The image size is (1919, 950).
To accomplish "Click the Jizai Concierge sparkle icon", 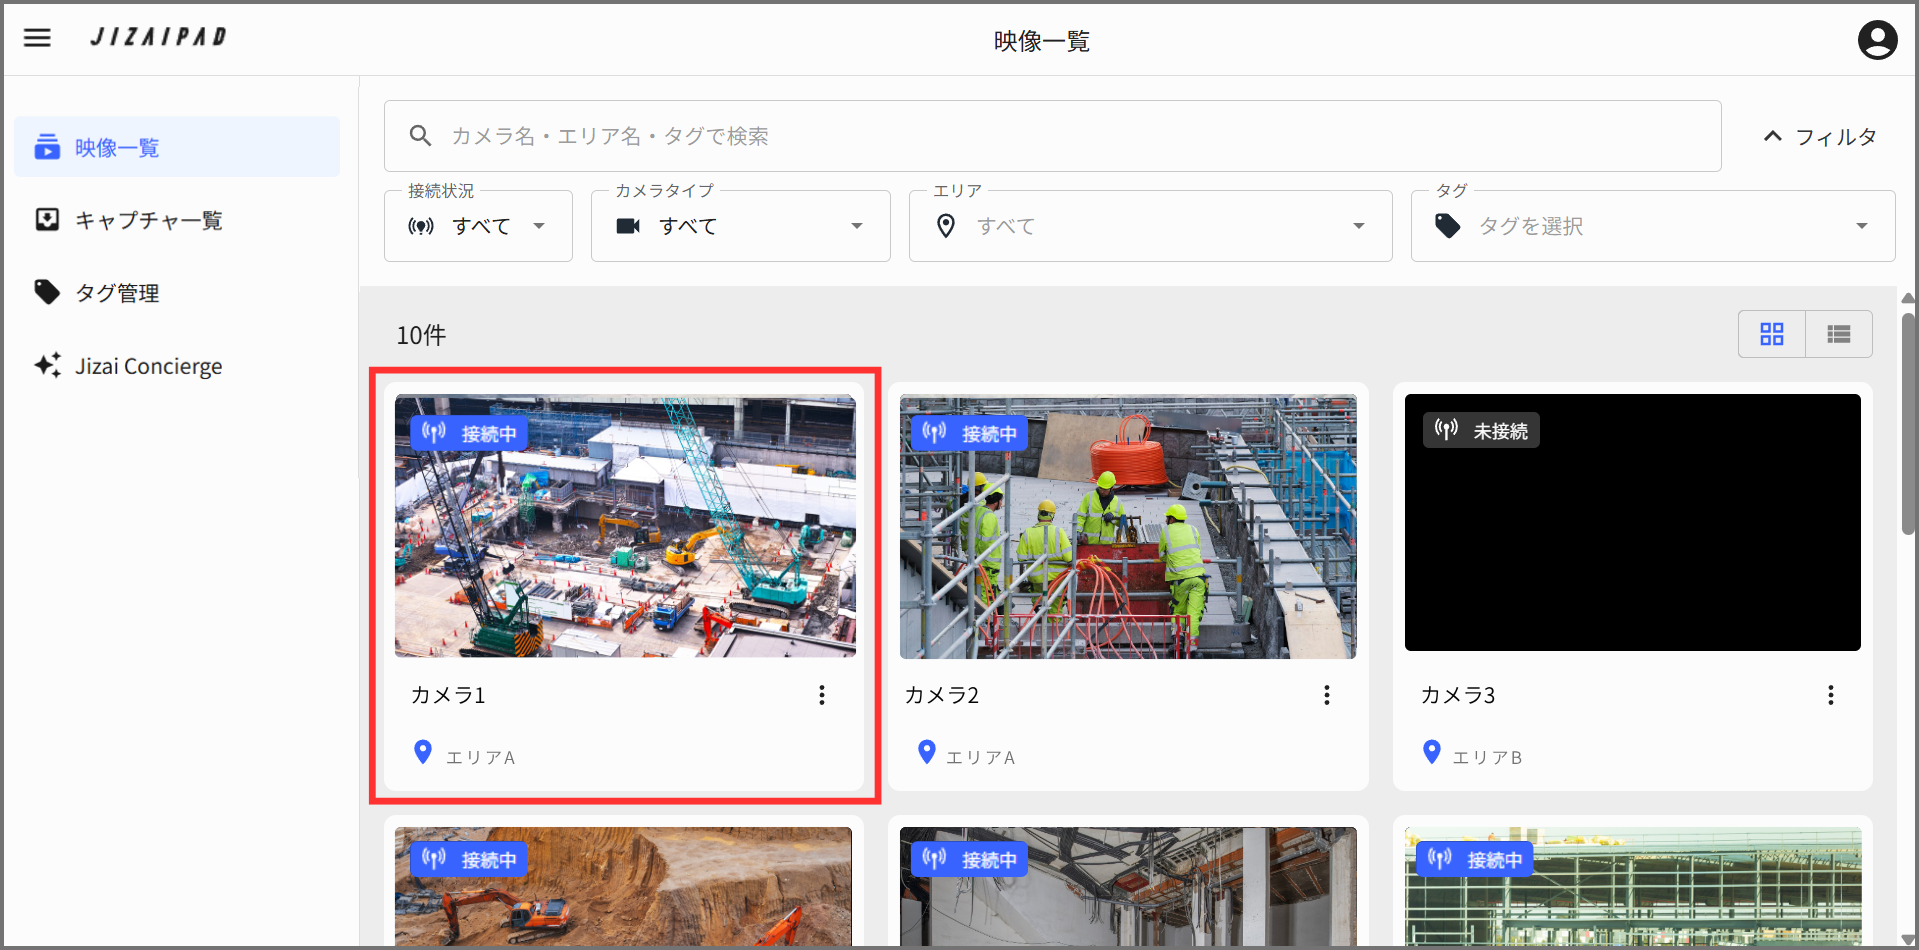I will coord(47,365).
